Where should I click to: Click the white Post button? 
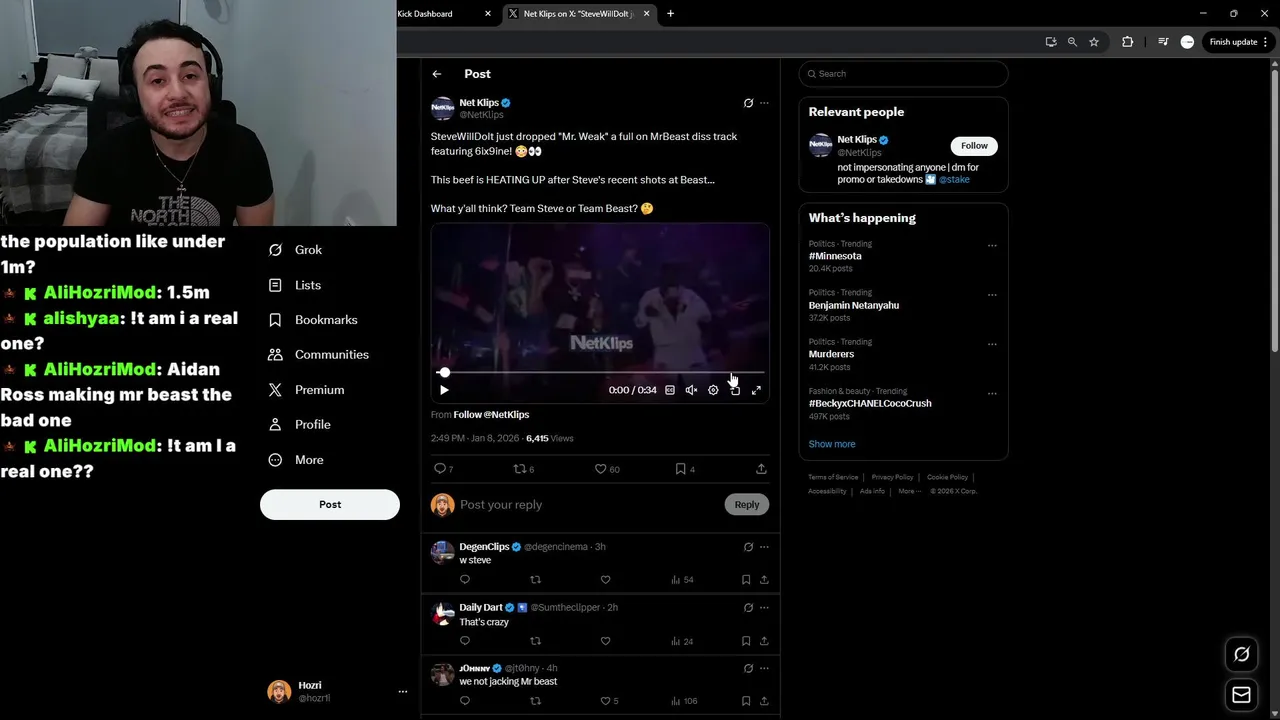click(x=330, y=504)
